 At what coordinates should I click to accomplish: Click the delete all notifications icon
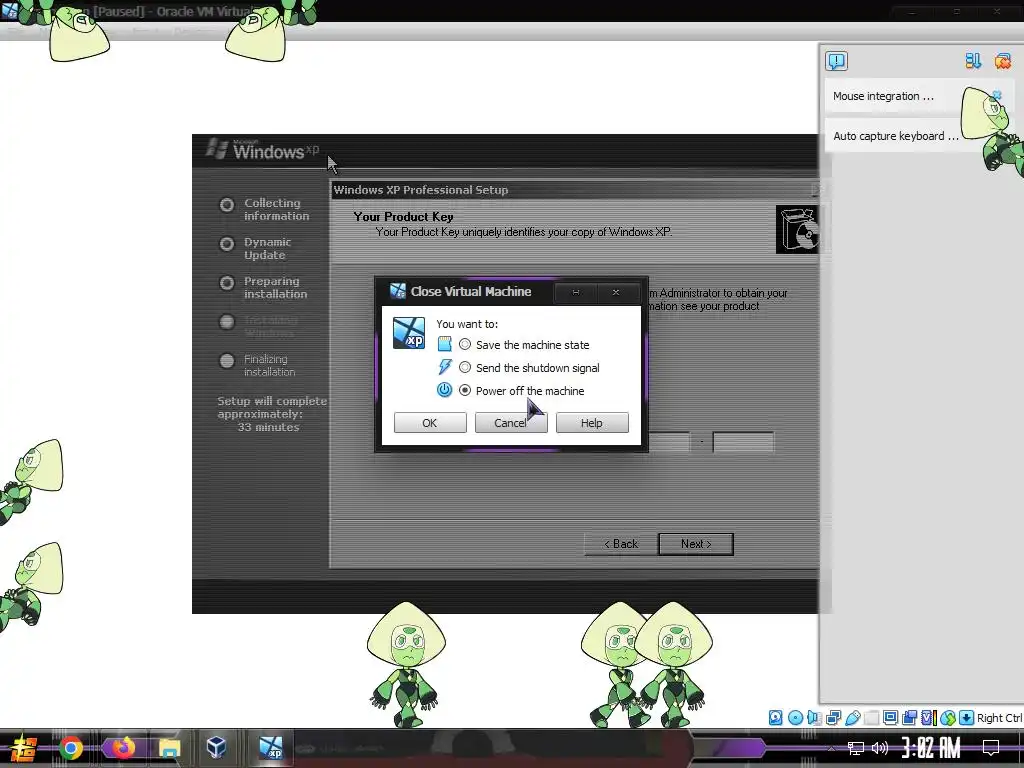[1002, 61]
